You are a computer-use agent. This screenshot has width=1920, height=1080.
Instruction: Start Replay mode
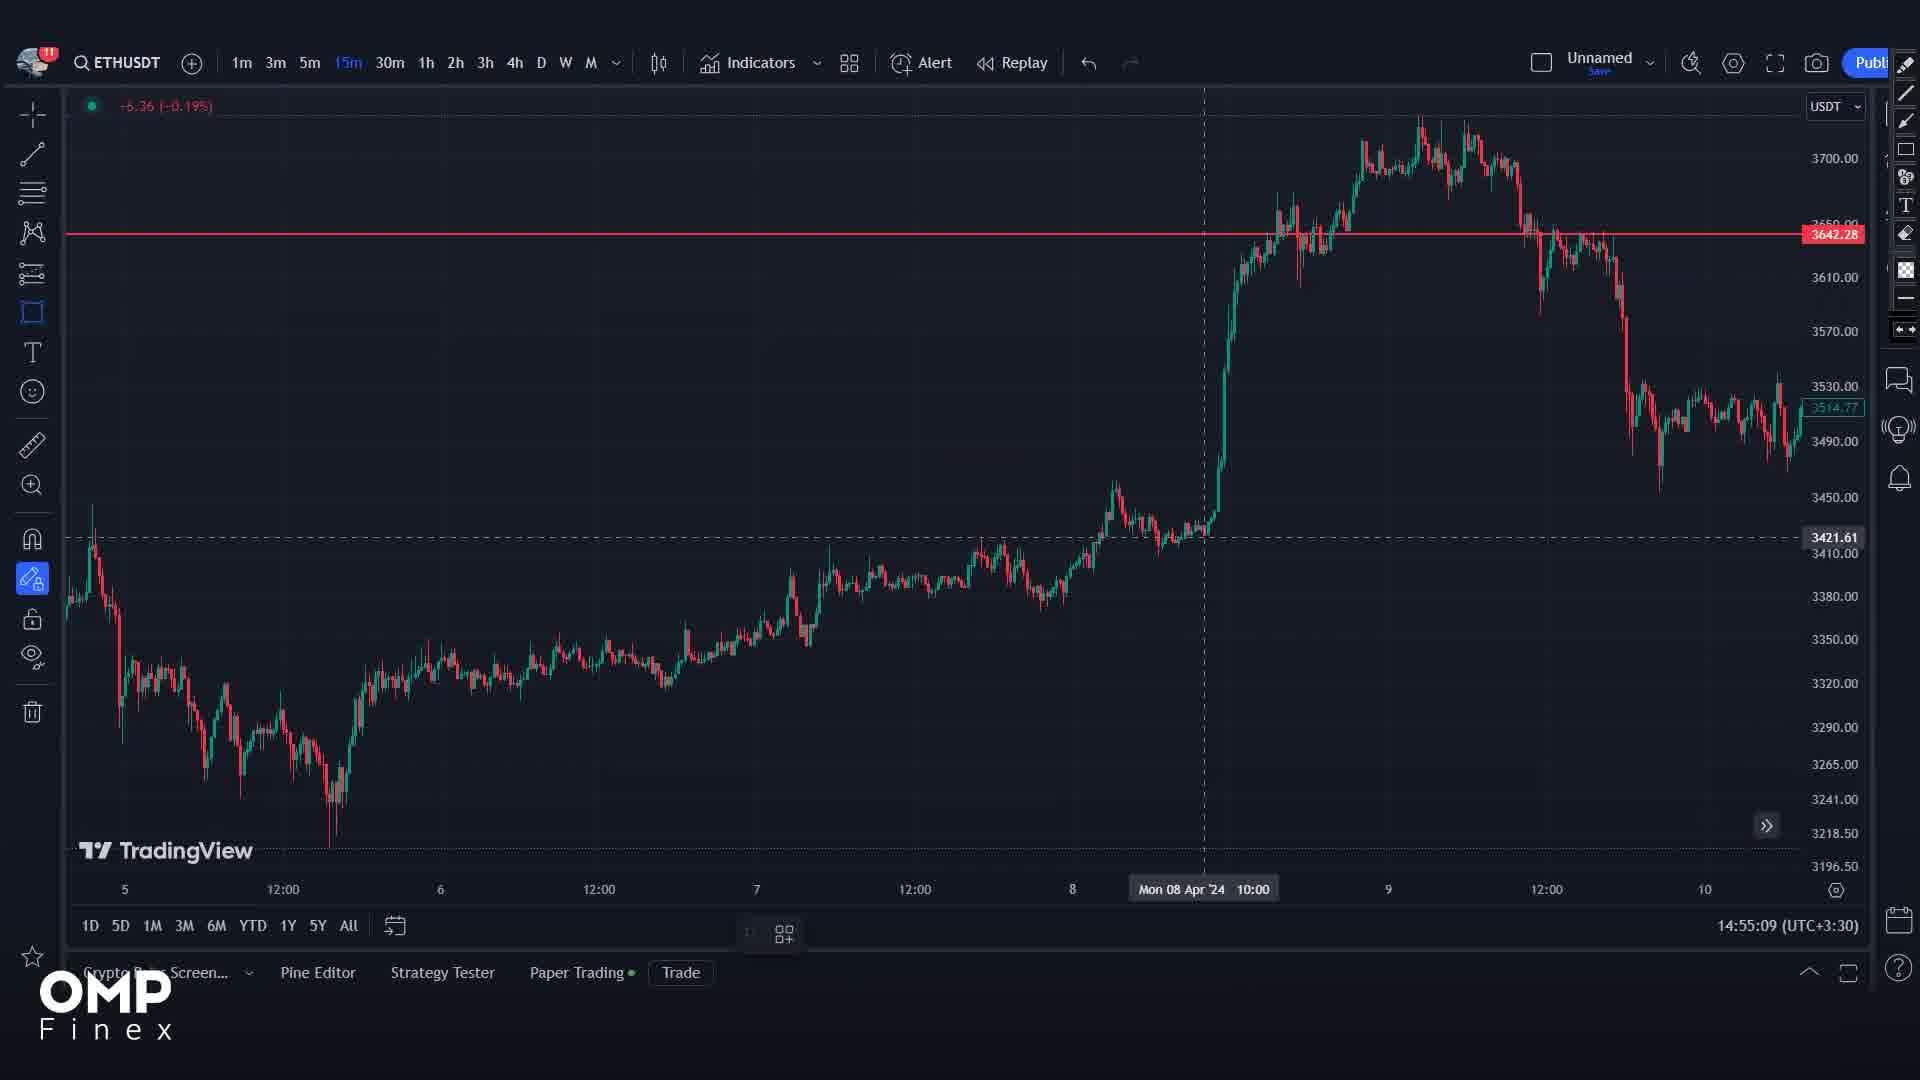pos(1011,63)
